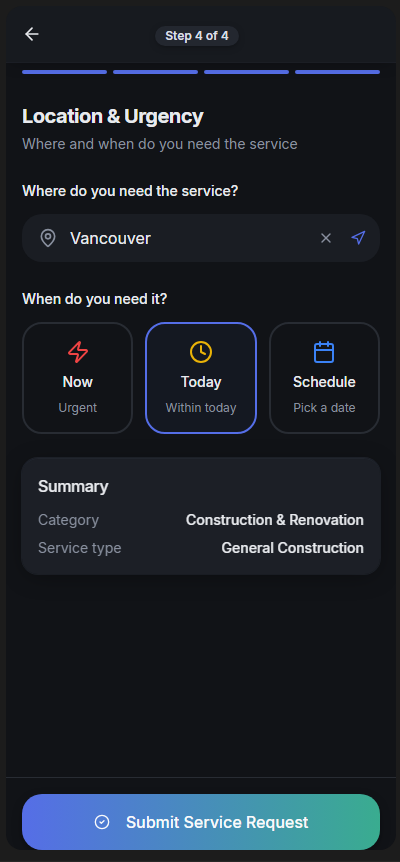Viewport: 400px width, 862px height.
Task: Click the red lightning bolt icon
Action: (x=77, y=352)
